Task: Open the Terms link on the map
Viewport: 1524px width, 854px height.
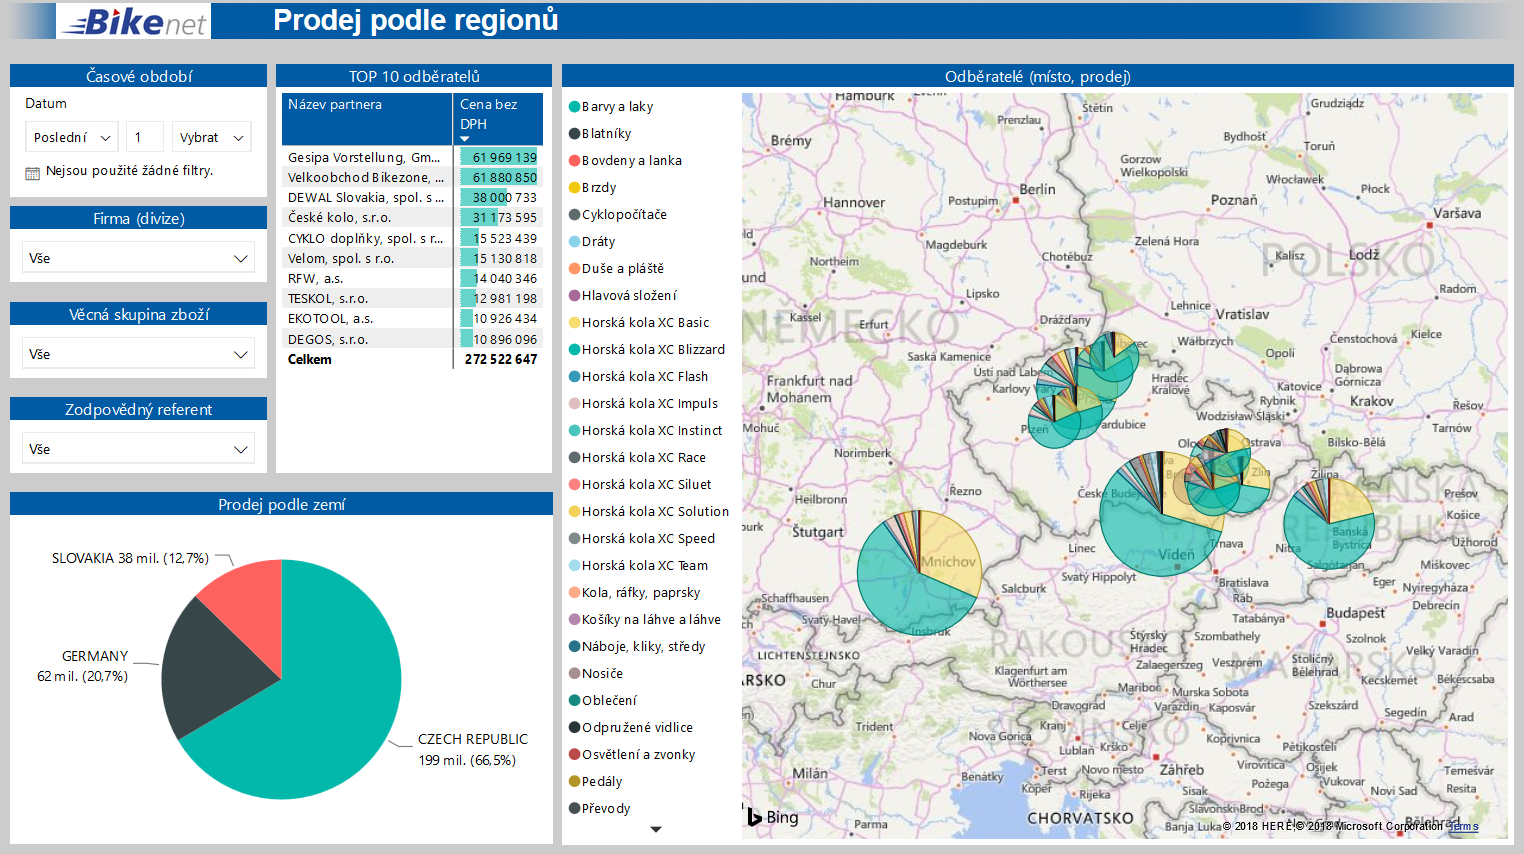Action: tap(1464, 826)
